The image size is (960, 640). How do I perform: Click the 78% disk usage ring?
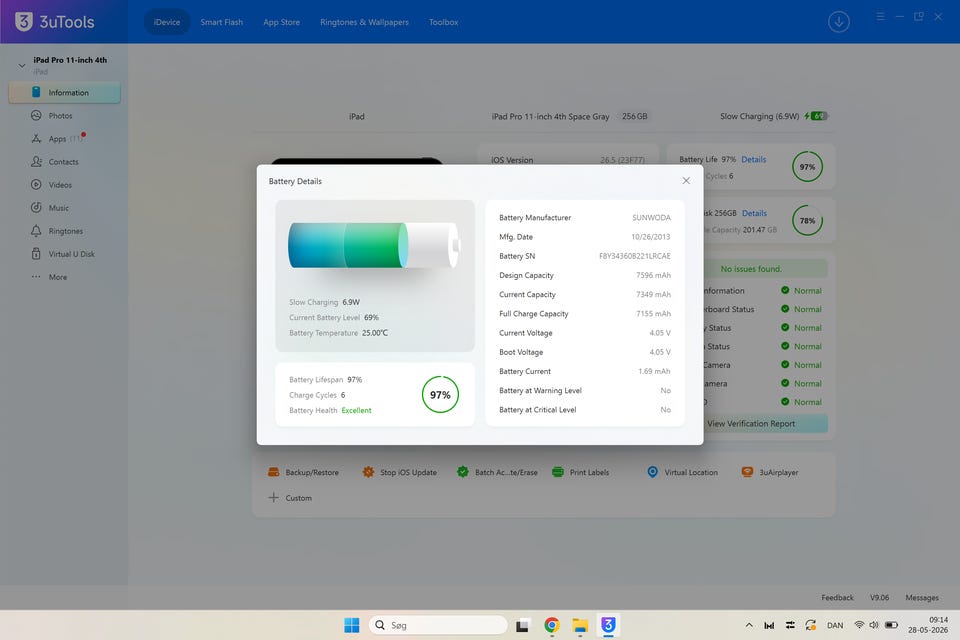click(807, 220)
